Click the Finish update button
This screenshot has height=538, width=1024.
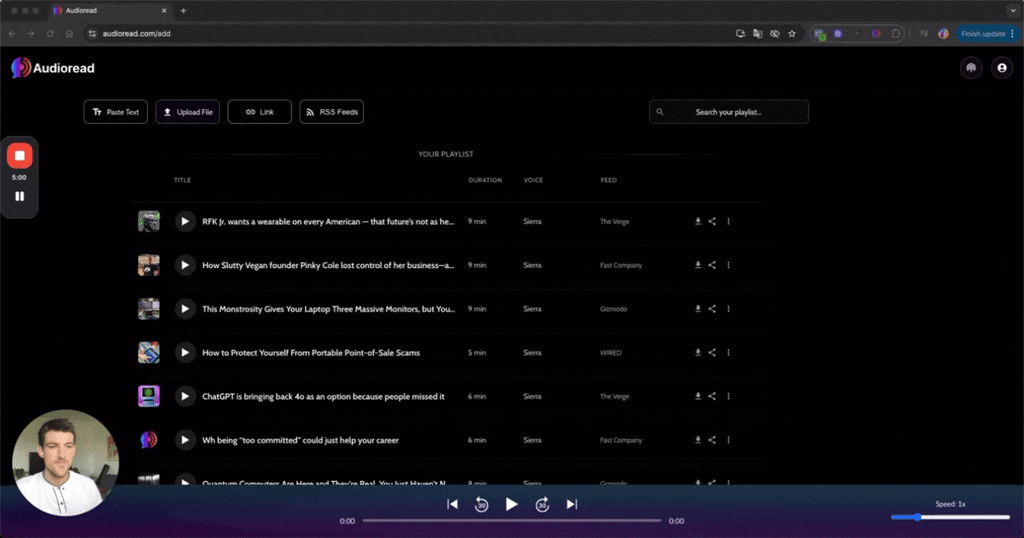[987, 33]
